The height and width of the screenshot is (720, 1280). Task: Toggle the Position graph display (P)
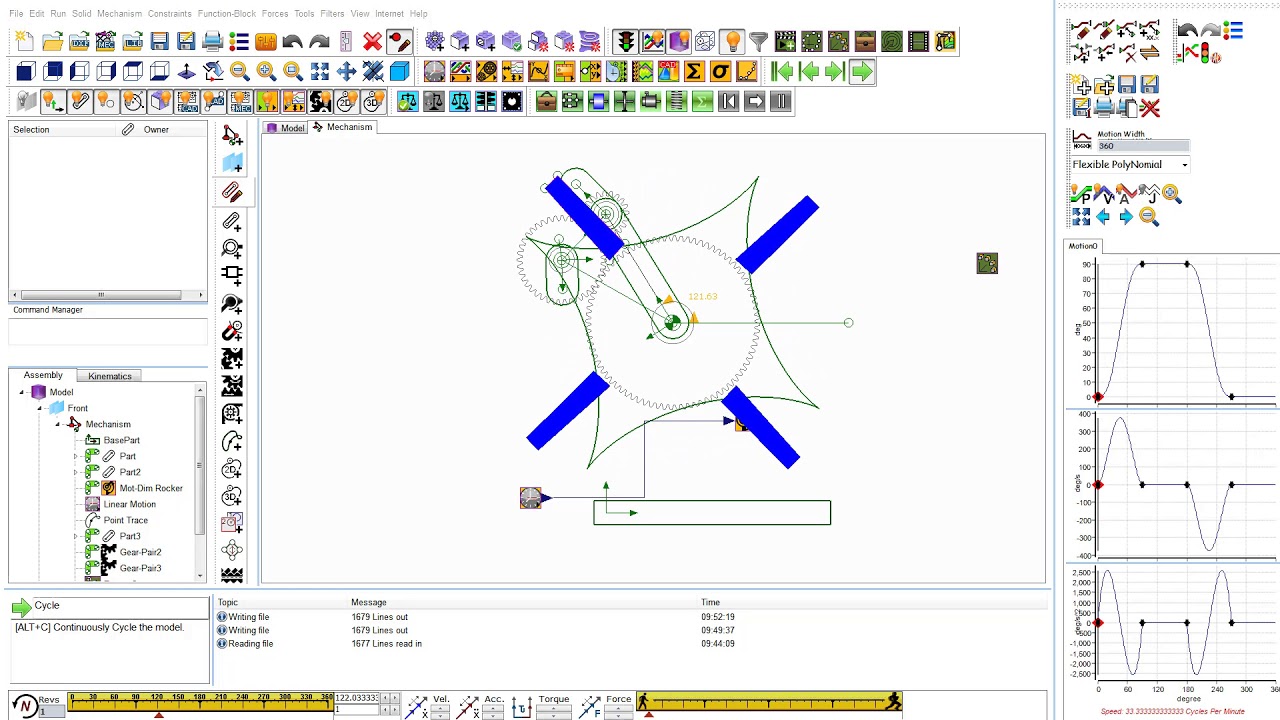coord(1081,194)
